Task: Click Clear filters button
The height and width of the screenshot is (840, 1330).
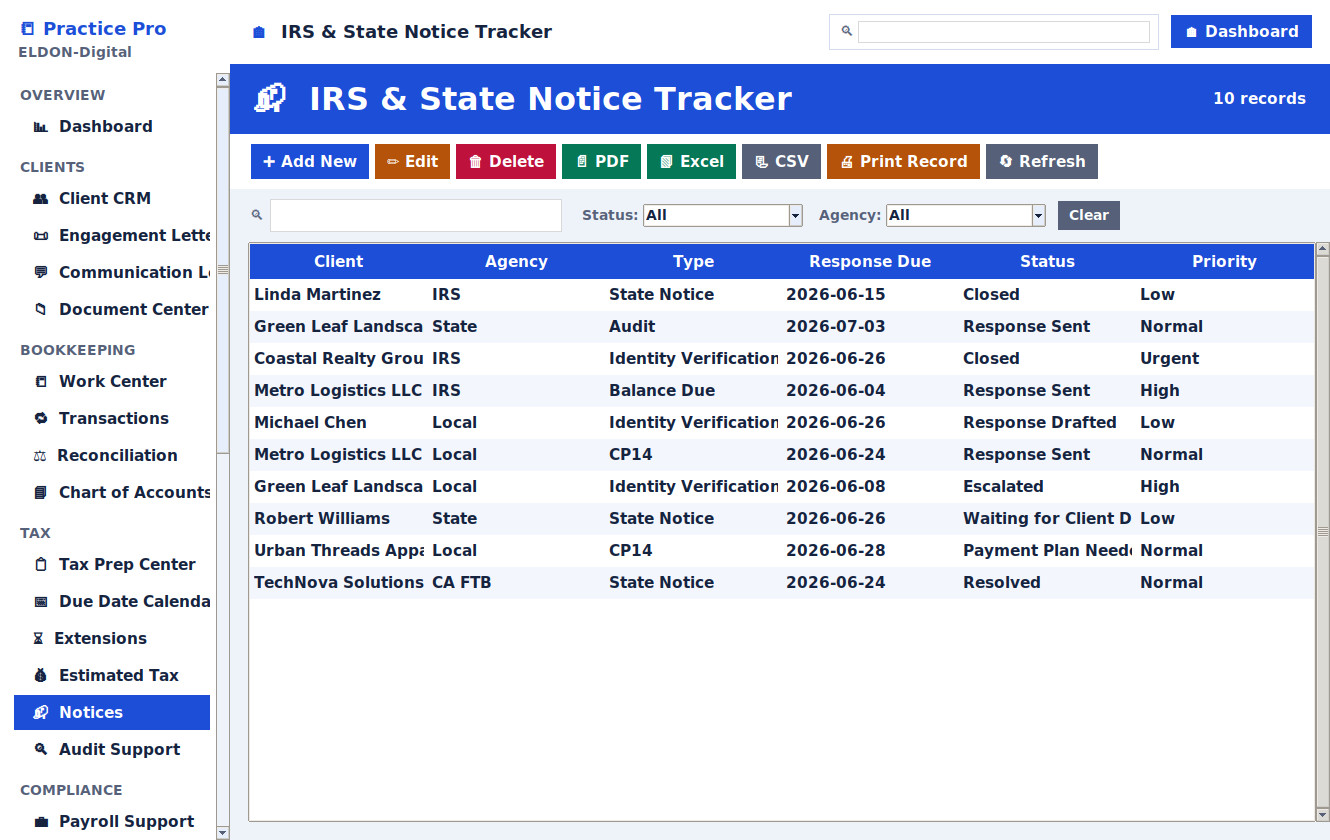Action: point(1089,215)
